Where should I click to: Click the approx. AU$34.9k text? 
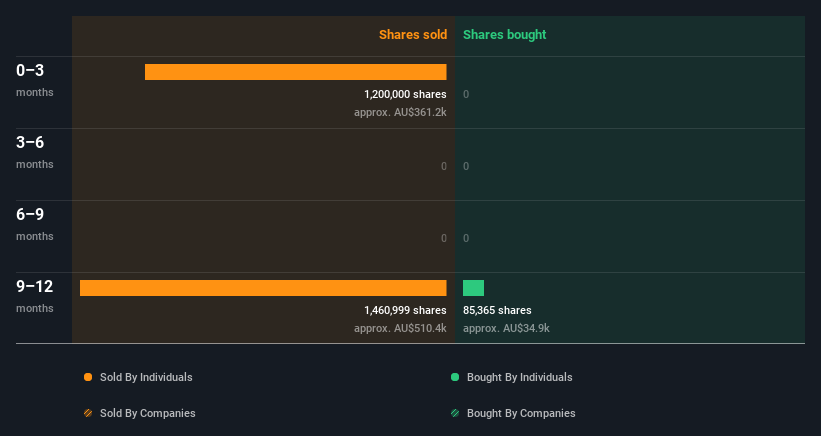pyautogui.click(x=506, y=328)
